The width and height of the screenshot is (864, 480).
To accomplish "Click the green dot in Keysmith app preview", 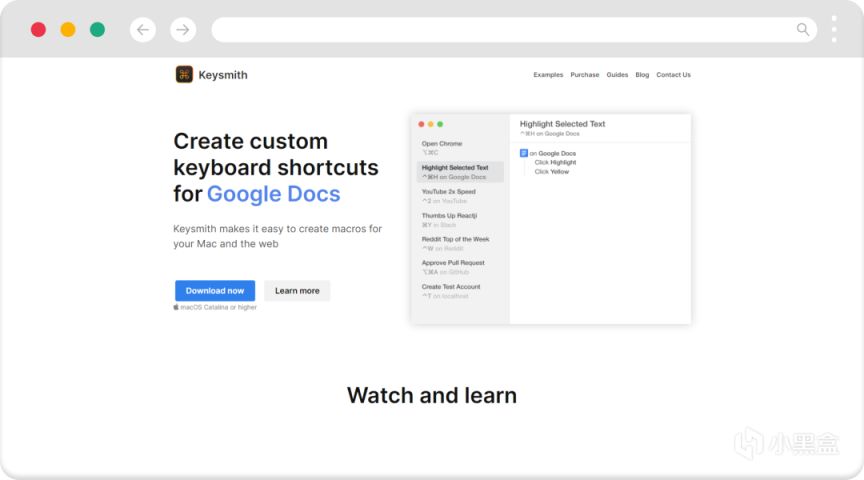I will (440, 124).
